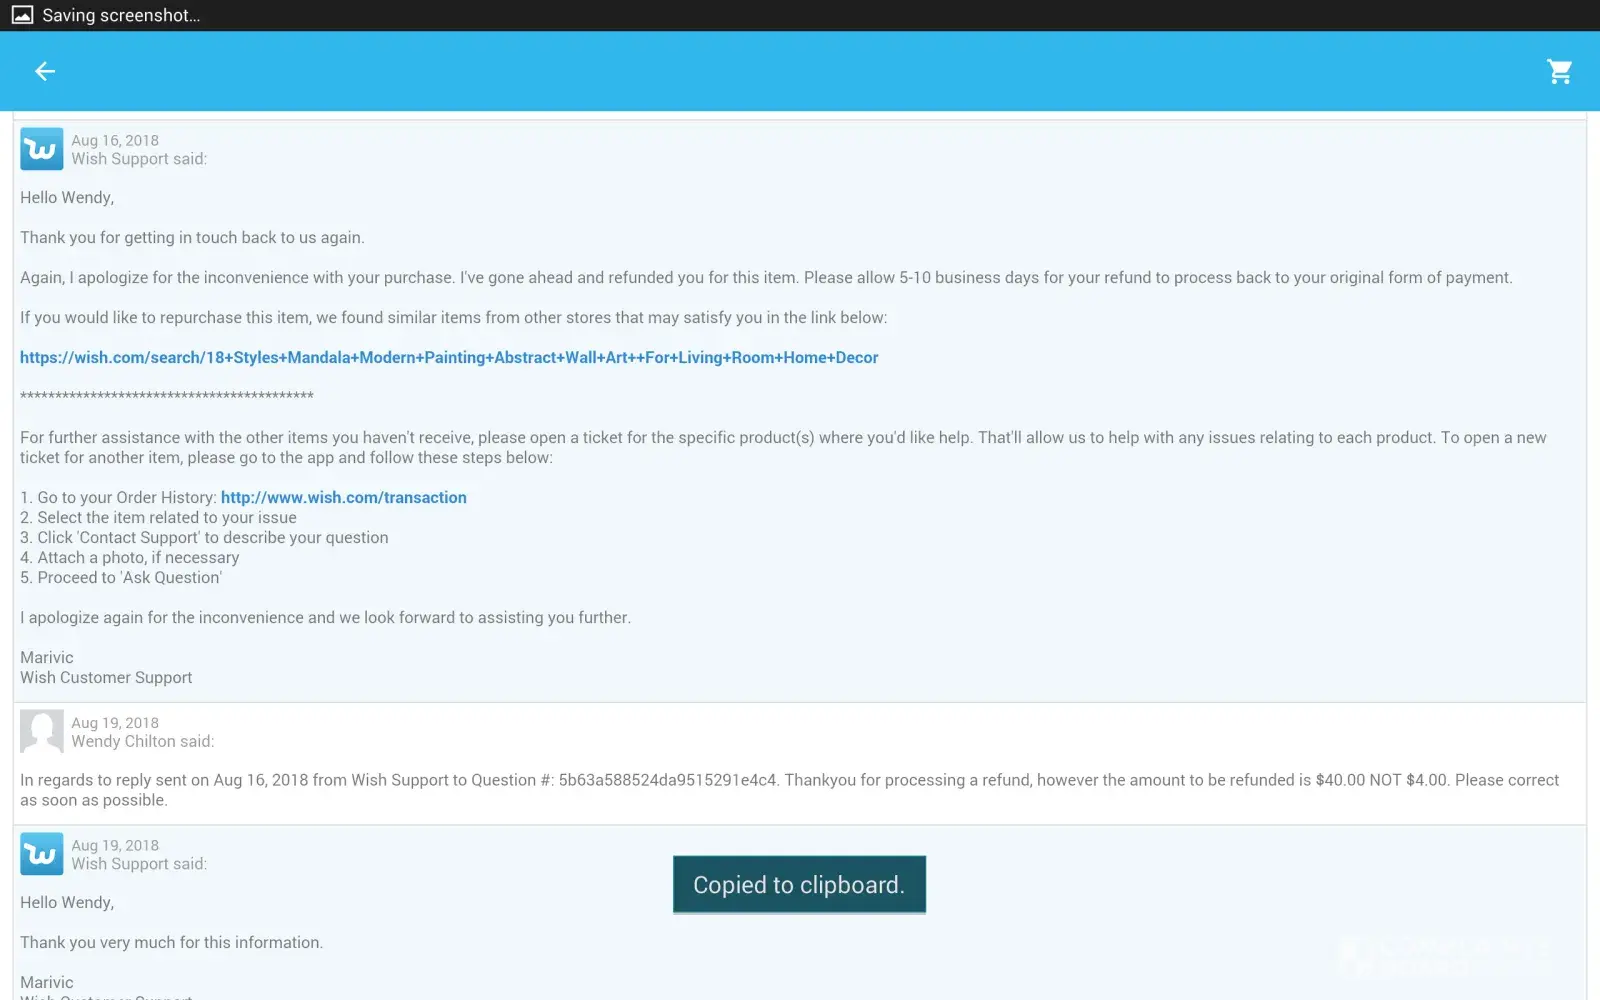
Task: Tap the paragraph about 5-10 business days refund
Action: pos(766,278)
